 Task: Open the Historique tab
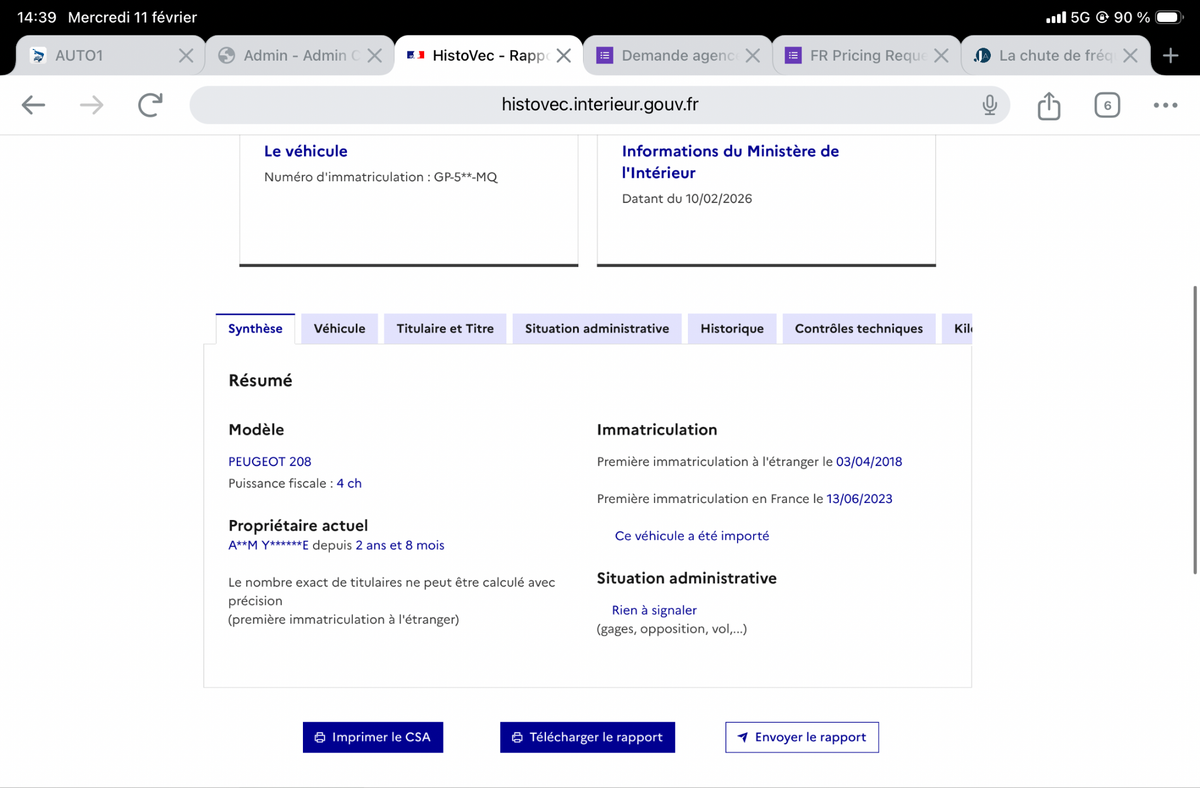click(732, 329)
